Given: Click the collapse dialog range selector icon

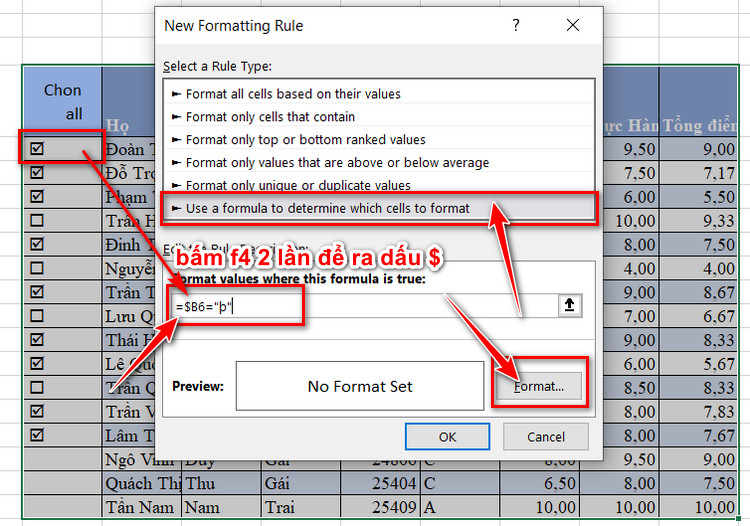Looking at the screenshot, I should point(569,305).
